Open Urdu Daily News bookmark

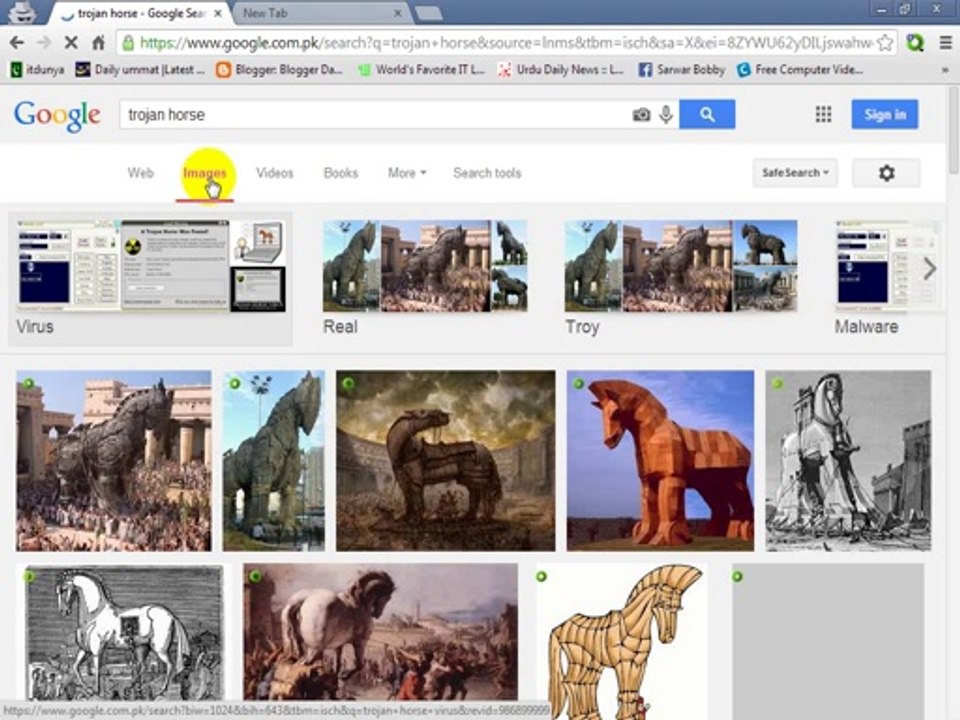pyautogui.click(x=560, y=70)
